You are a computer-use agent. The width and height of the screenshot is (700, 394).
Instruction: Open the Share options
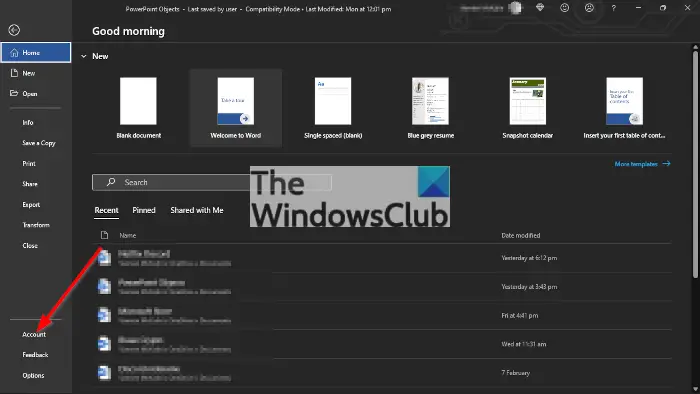pyautogui.click(x=30, y=184)
